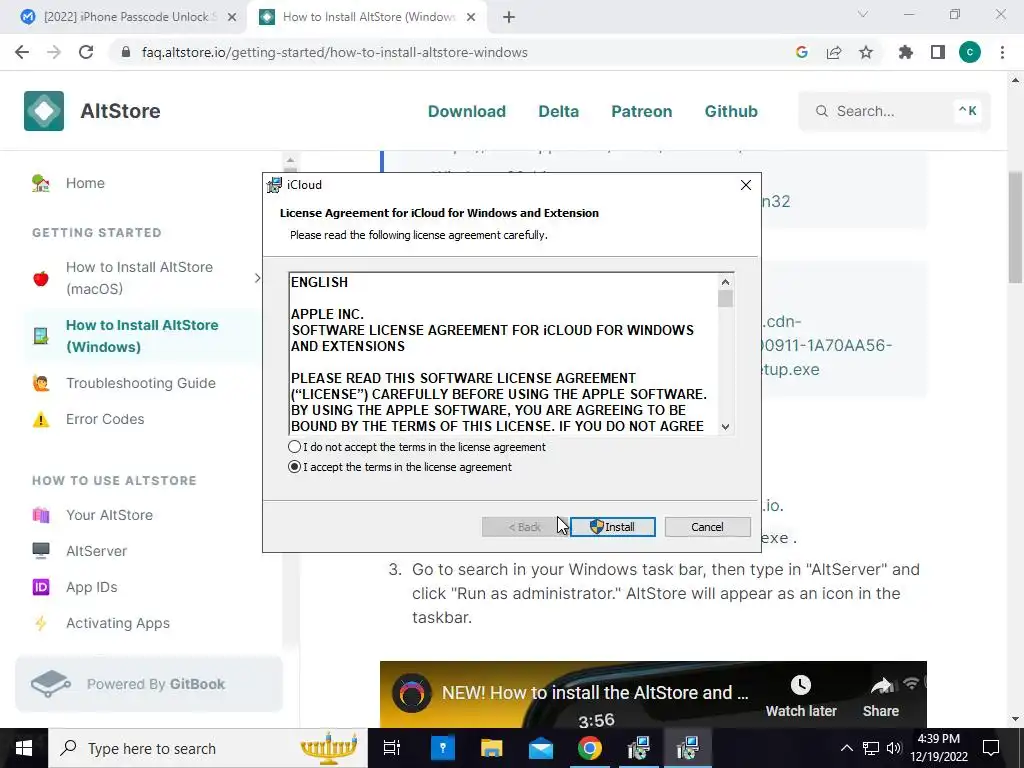Open the AltServer sidebar page

coord(96,551)
